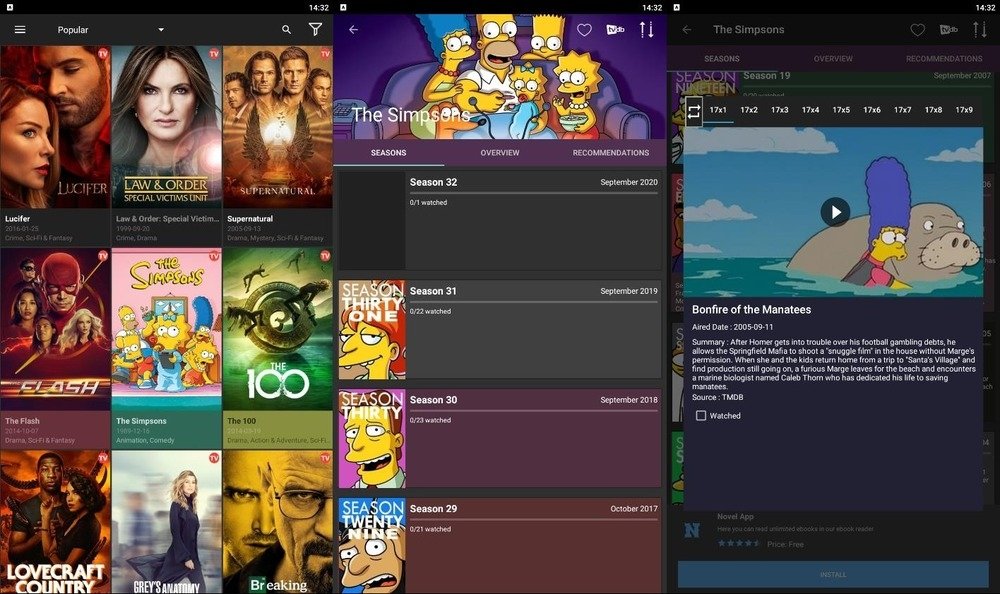
Task: Open the Season 30 row
Action: (x=500, y=438)
